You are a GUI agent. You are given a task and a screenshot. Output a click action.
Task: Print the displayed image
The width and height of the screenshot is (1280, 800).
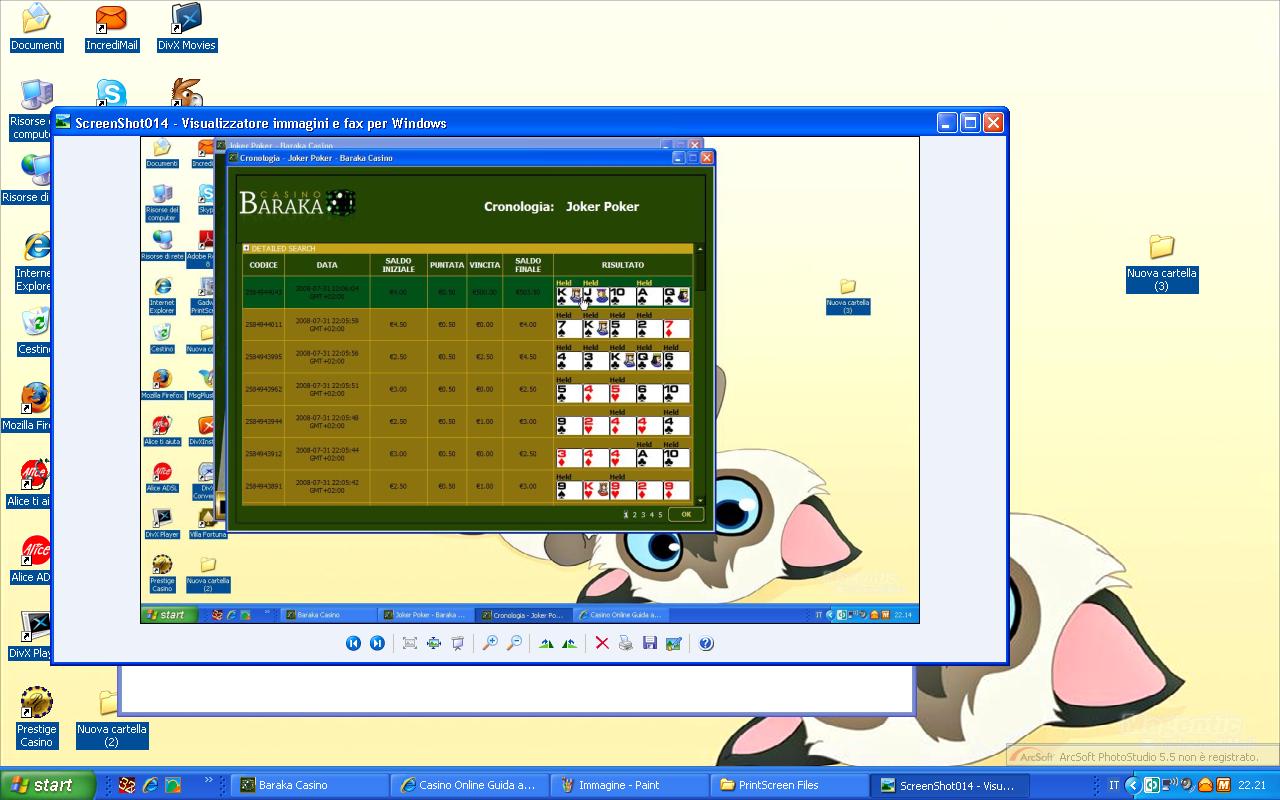tap(626, 643)
